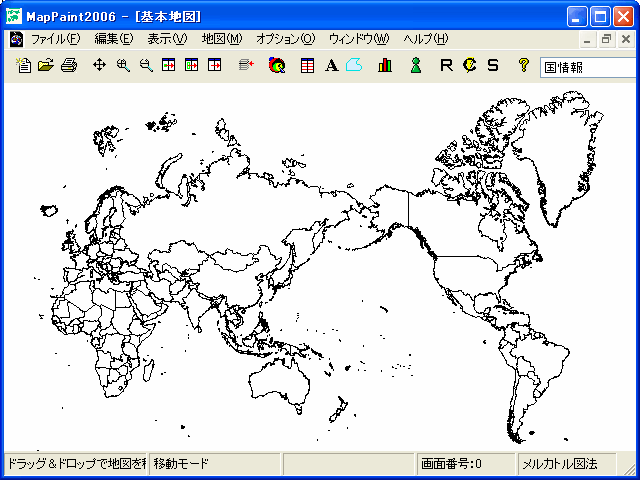Click the yellow question mark help icon
Screen dimensions: 640x480
click(x=522, y=66)
